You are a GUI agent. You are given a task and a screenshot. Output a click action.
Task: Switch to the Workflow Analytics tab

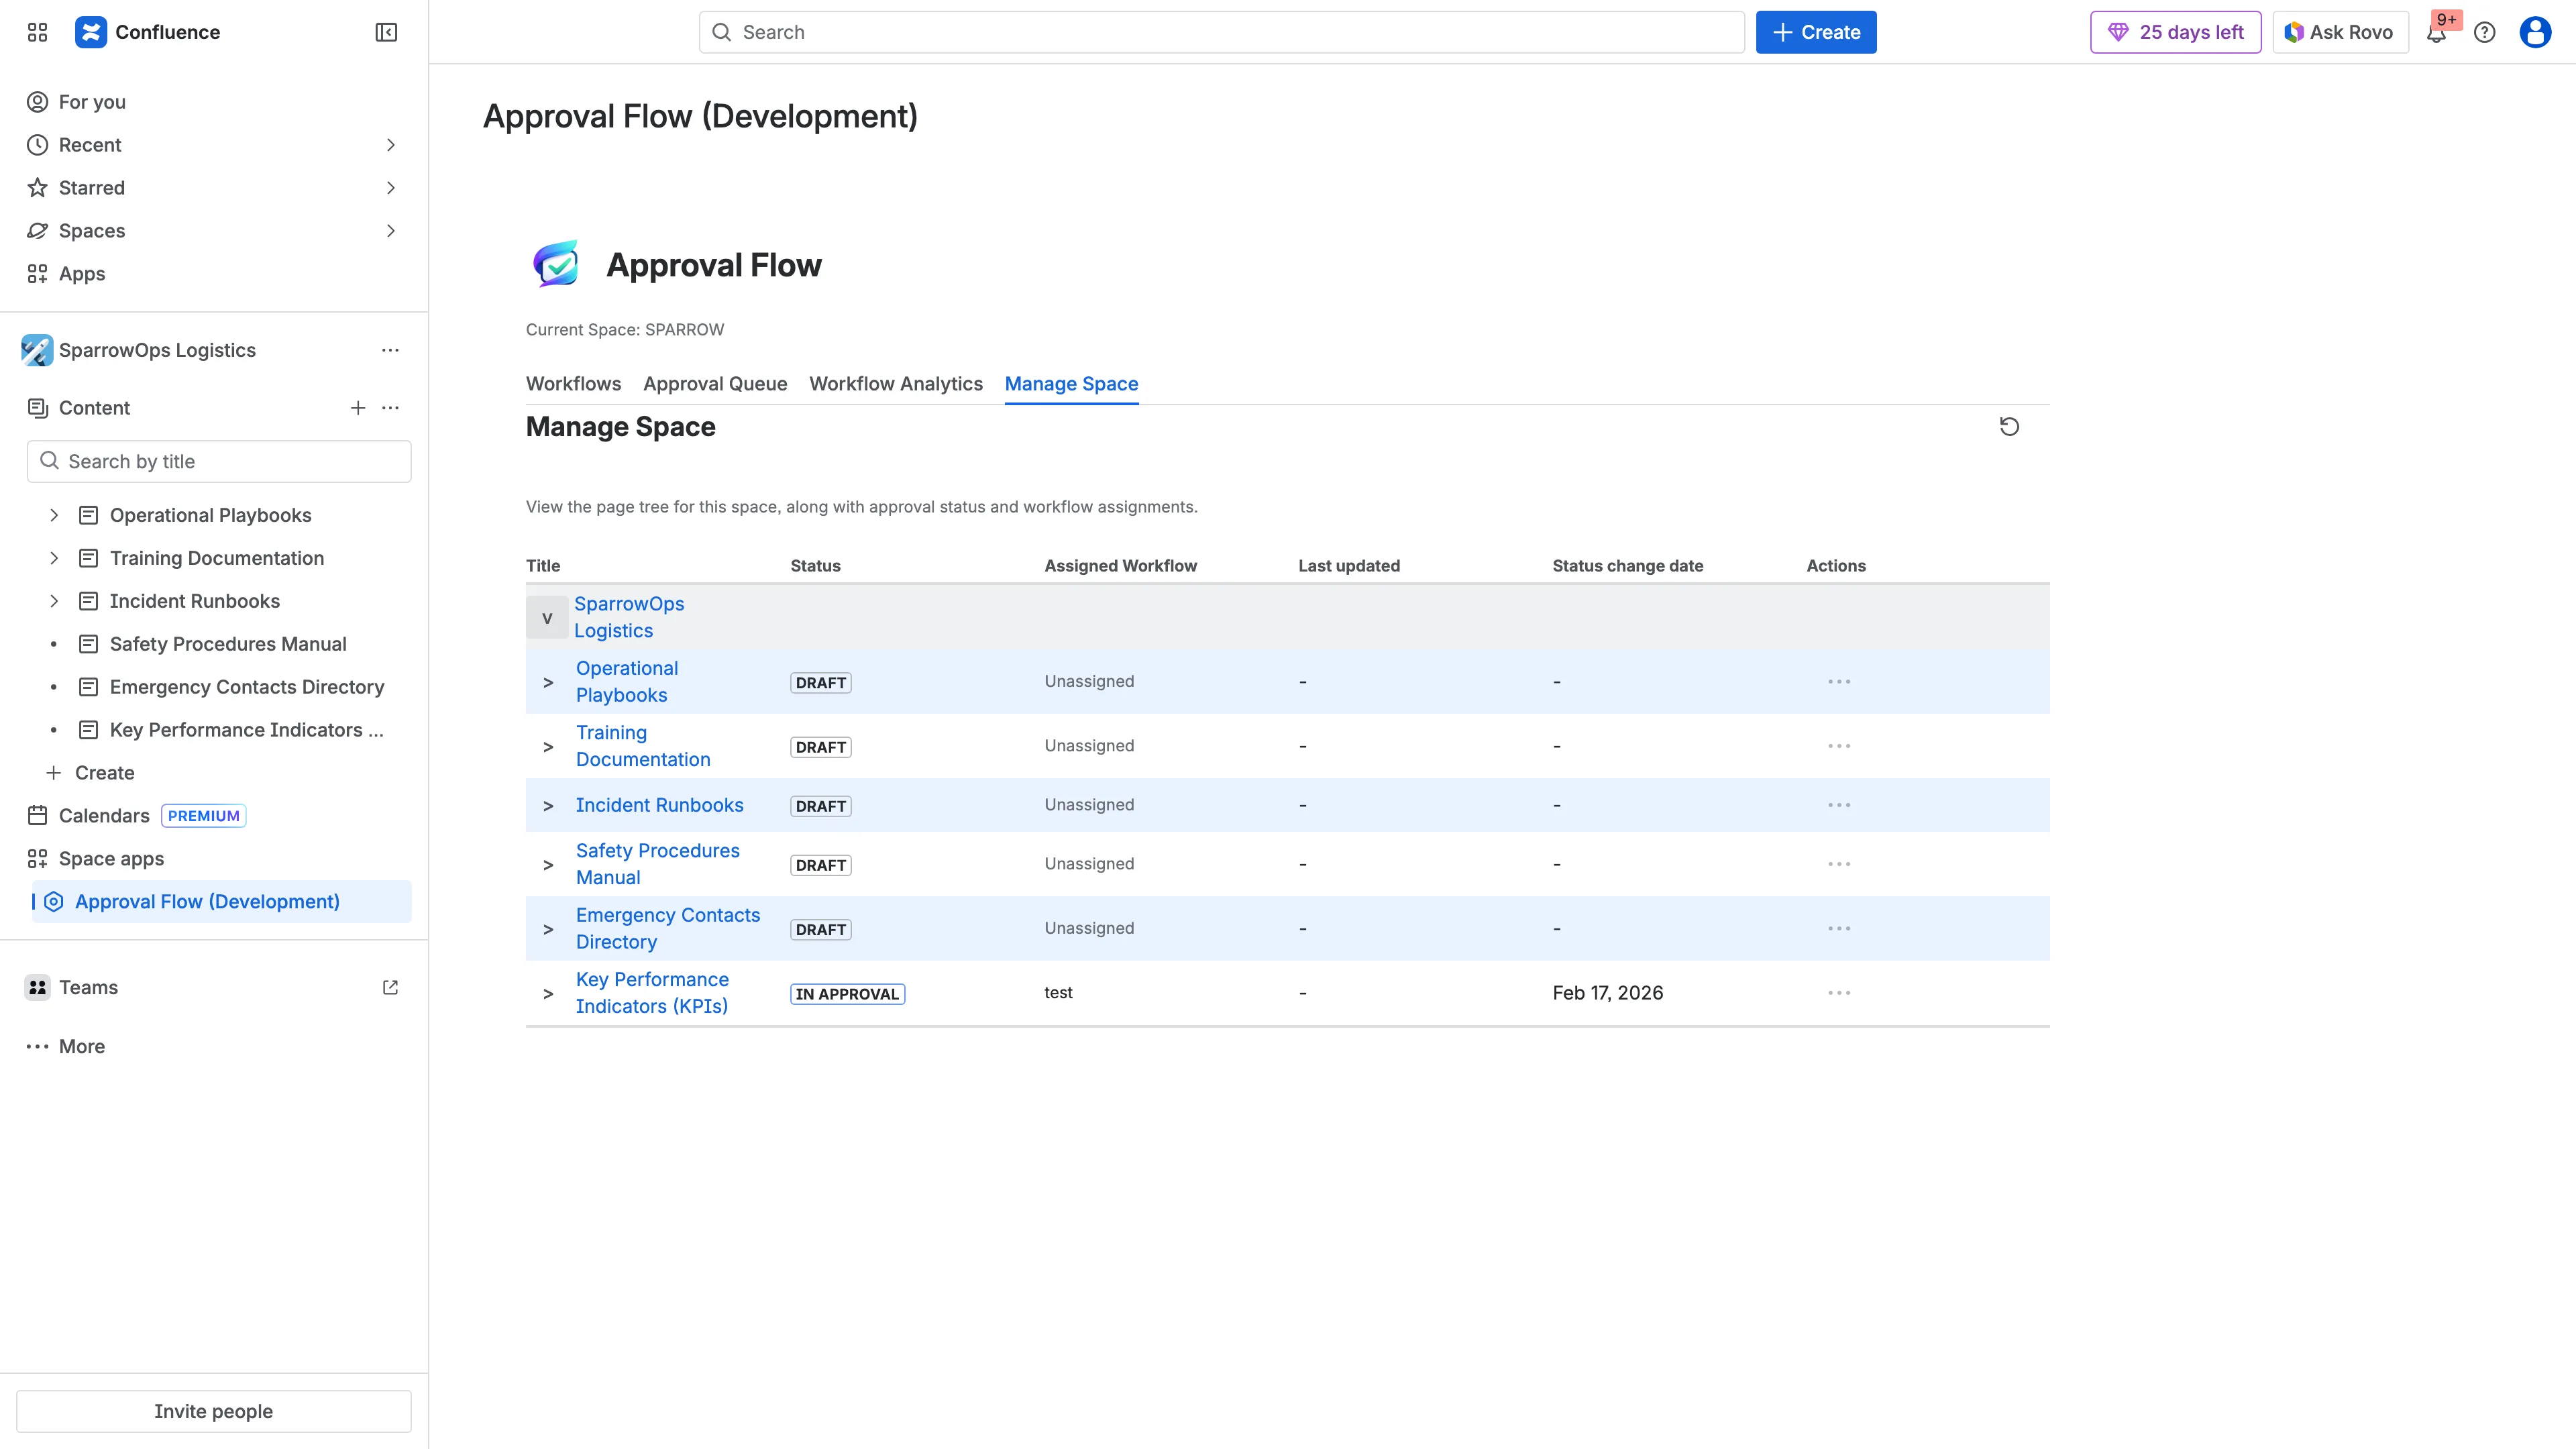tap(895, 384)
